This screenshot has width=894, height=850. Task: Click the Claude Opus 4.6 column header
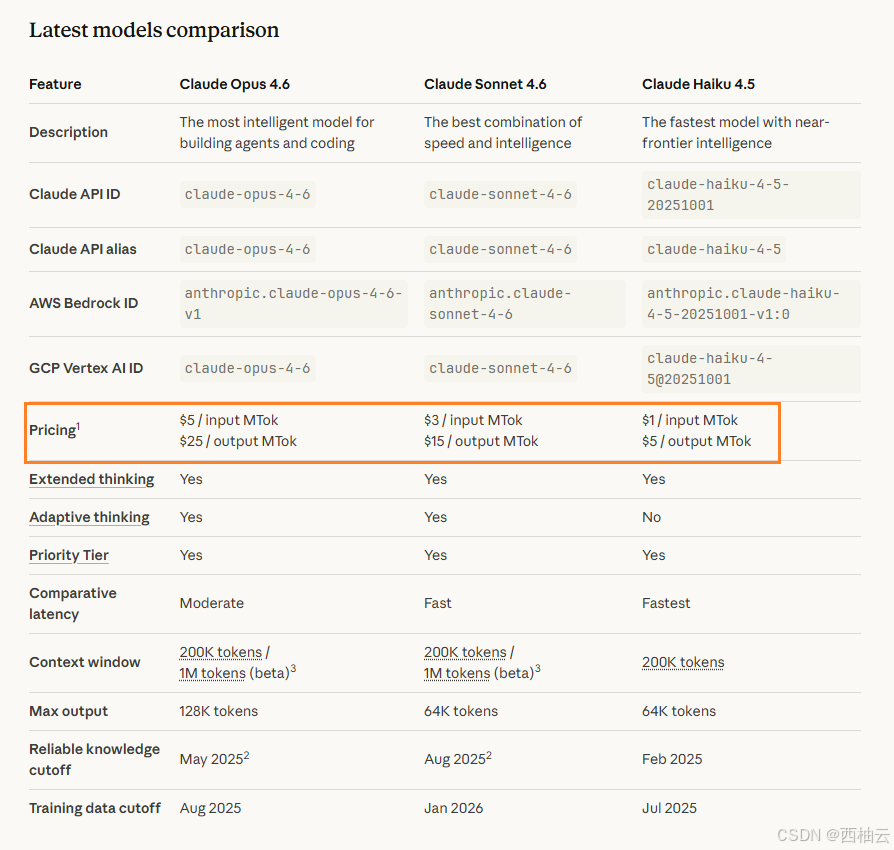[x=234, y=84]
